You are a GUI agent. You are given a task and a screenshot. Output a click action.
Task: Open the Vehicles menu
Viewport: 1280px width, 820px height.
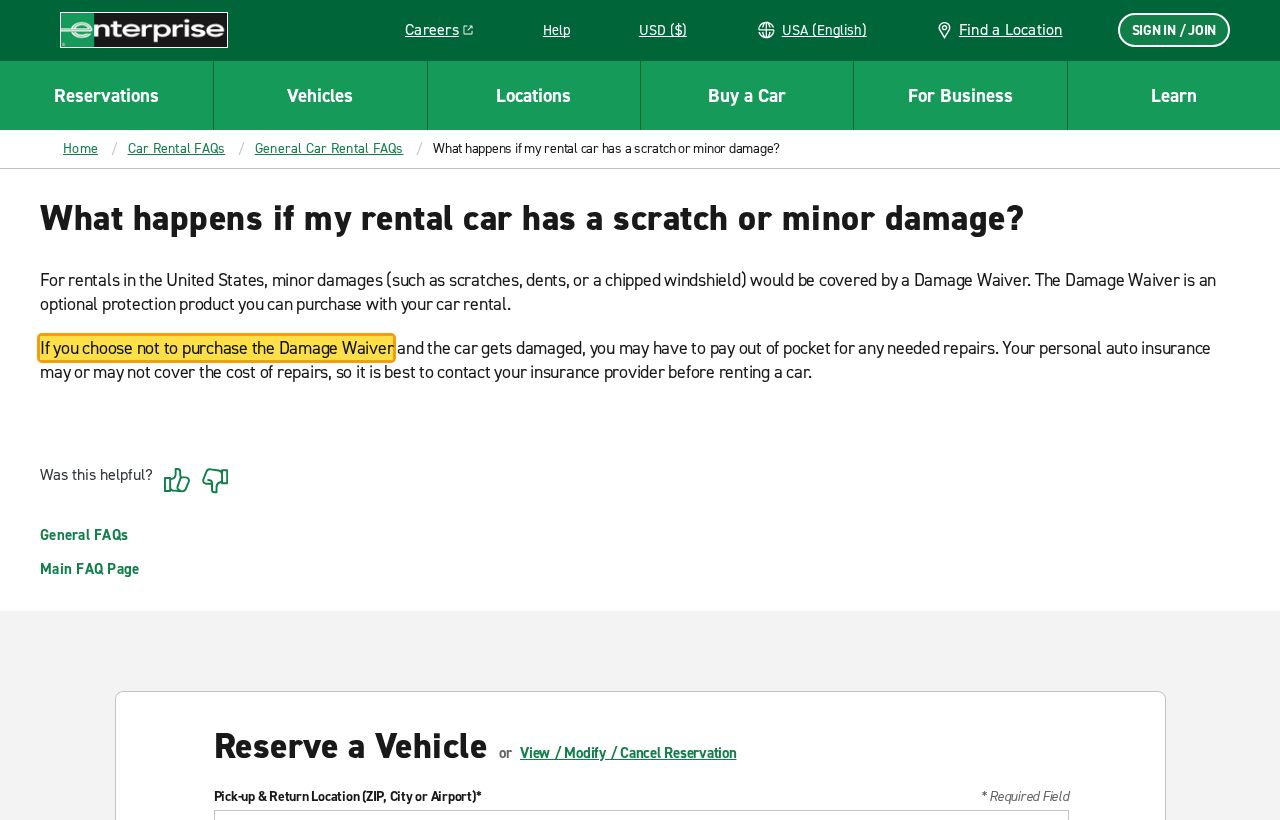pyautogui.click(x=320, y=95)
